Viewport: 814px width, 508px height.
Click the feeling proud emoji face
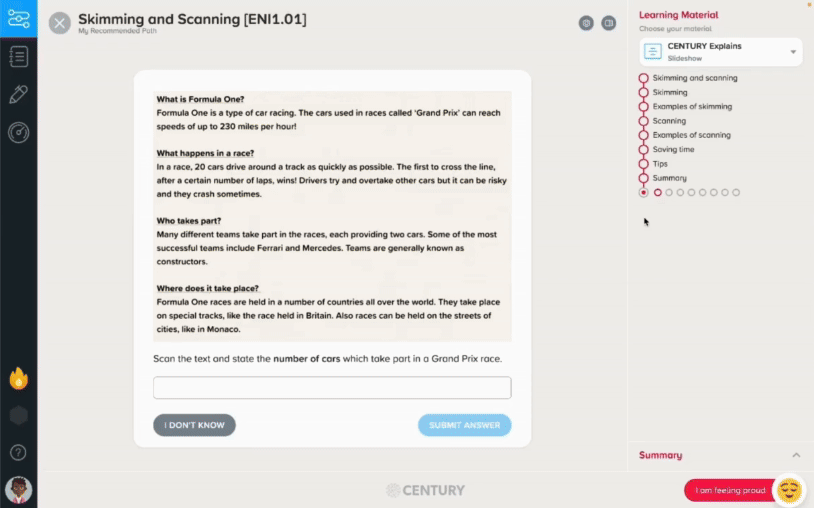789,490
